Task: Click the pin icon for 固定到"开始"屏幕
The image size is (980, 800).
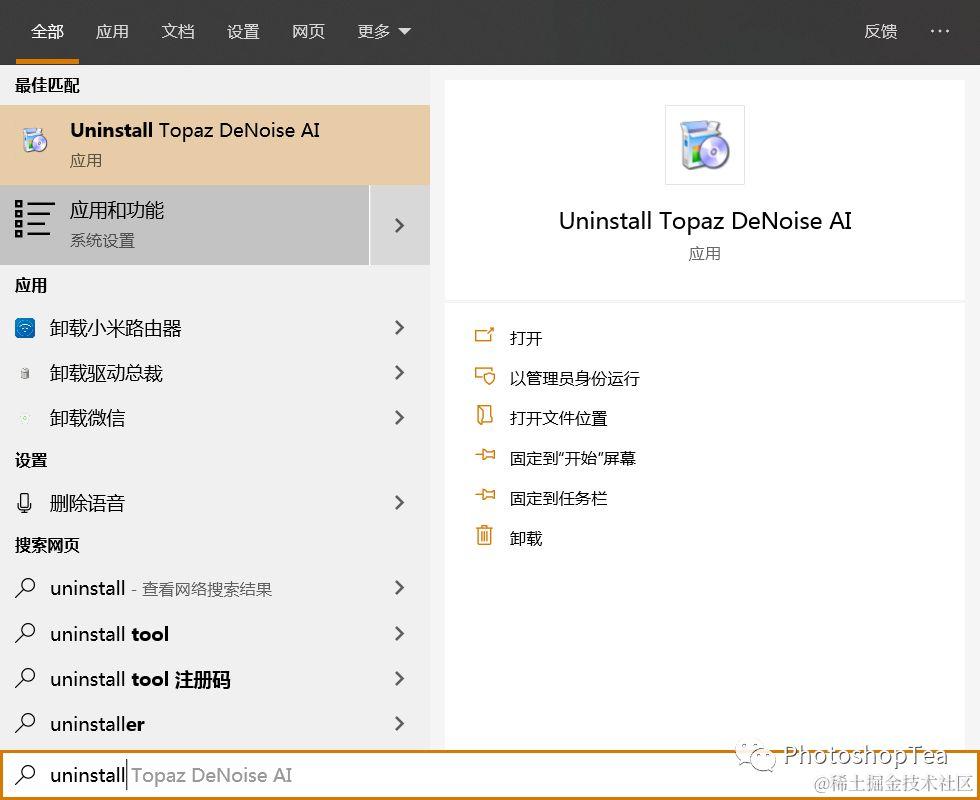Action: [485, 455]
